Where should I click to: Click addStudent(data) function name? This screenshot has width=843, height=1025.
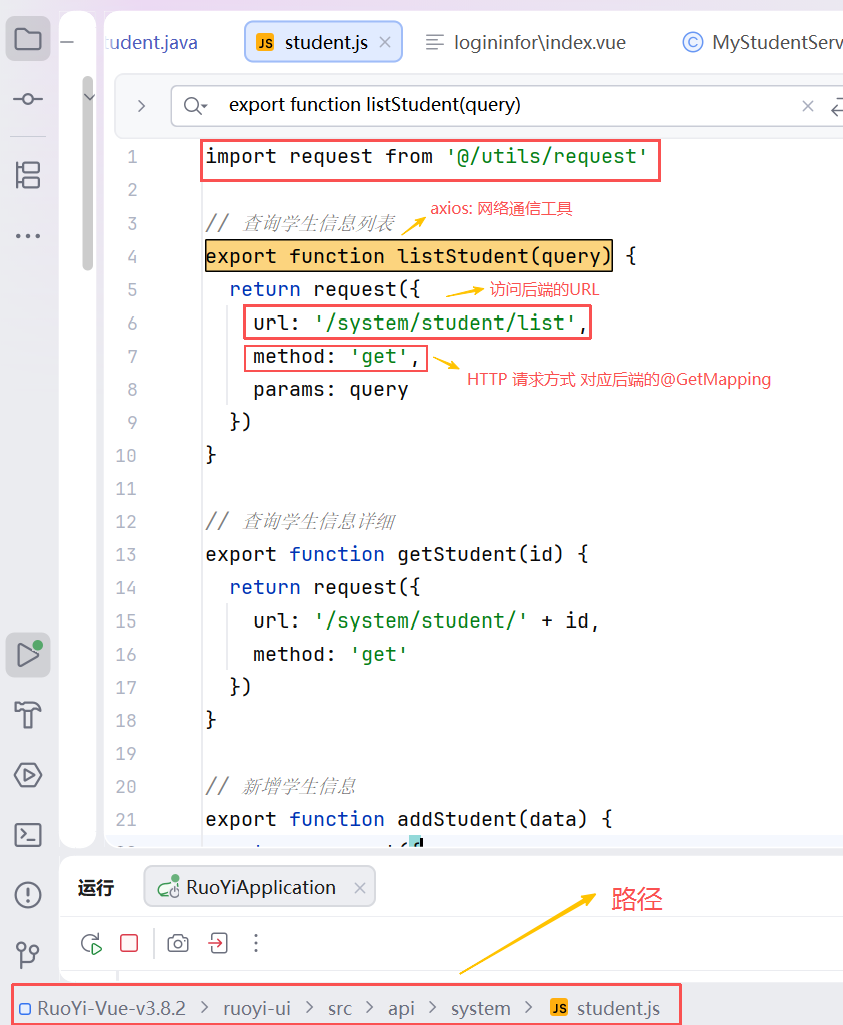tap(492, 819)
